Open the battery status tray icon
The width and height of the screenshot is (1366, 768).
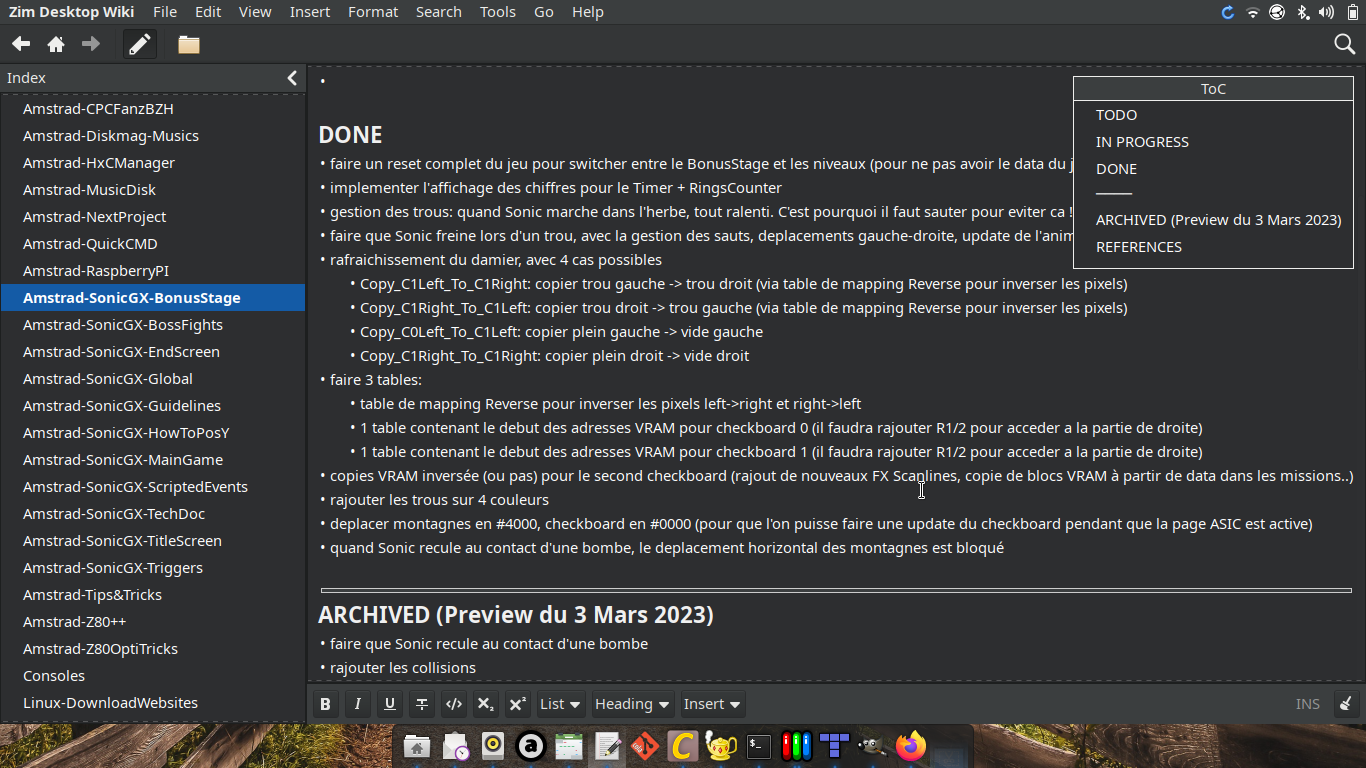(1353, 12)
